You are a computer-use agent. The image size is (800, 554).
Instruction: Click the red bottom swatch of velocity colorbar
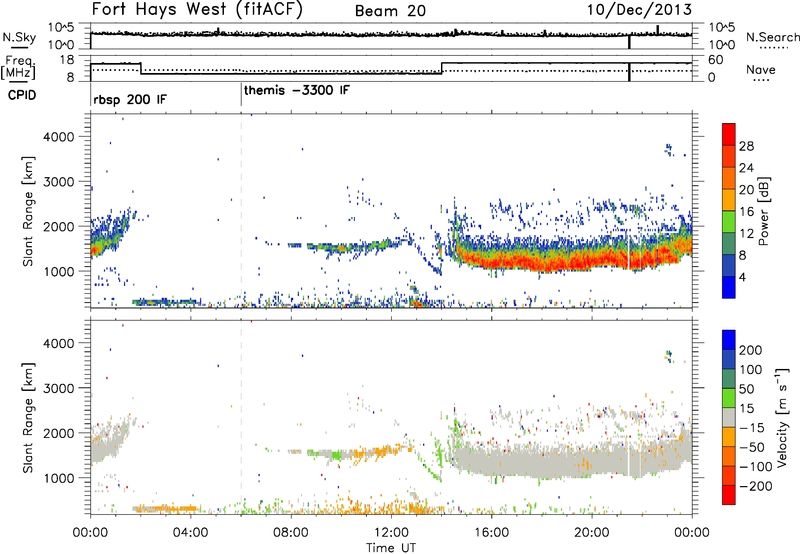coord(729,495)
